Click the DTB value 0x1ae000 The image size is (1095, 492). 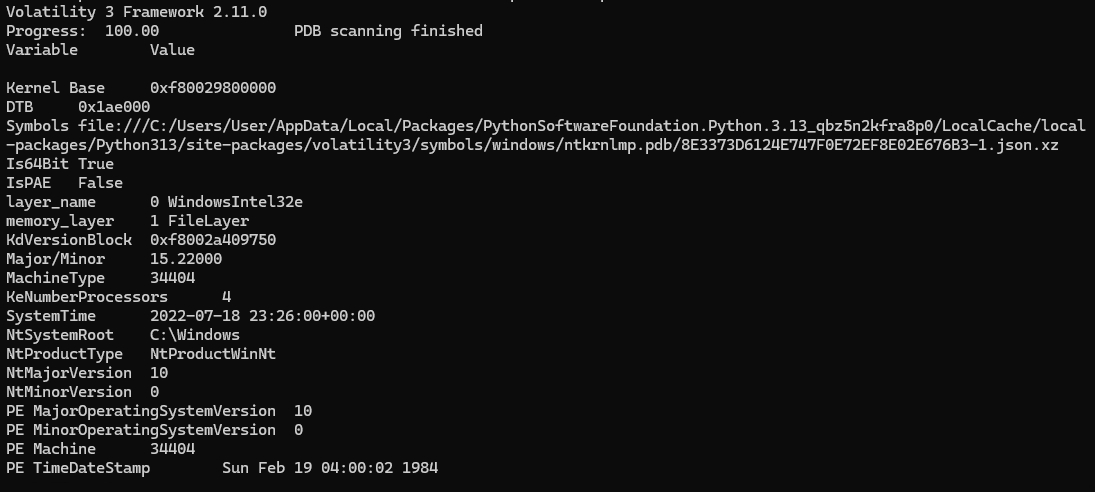click(x=114, y=107)
